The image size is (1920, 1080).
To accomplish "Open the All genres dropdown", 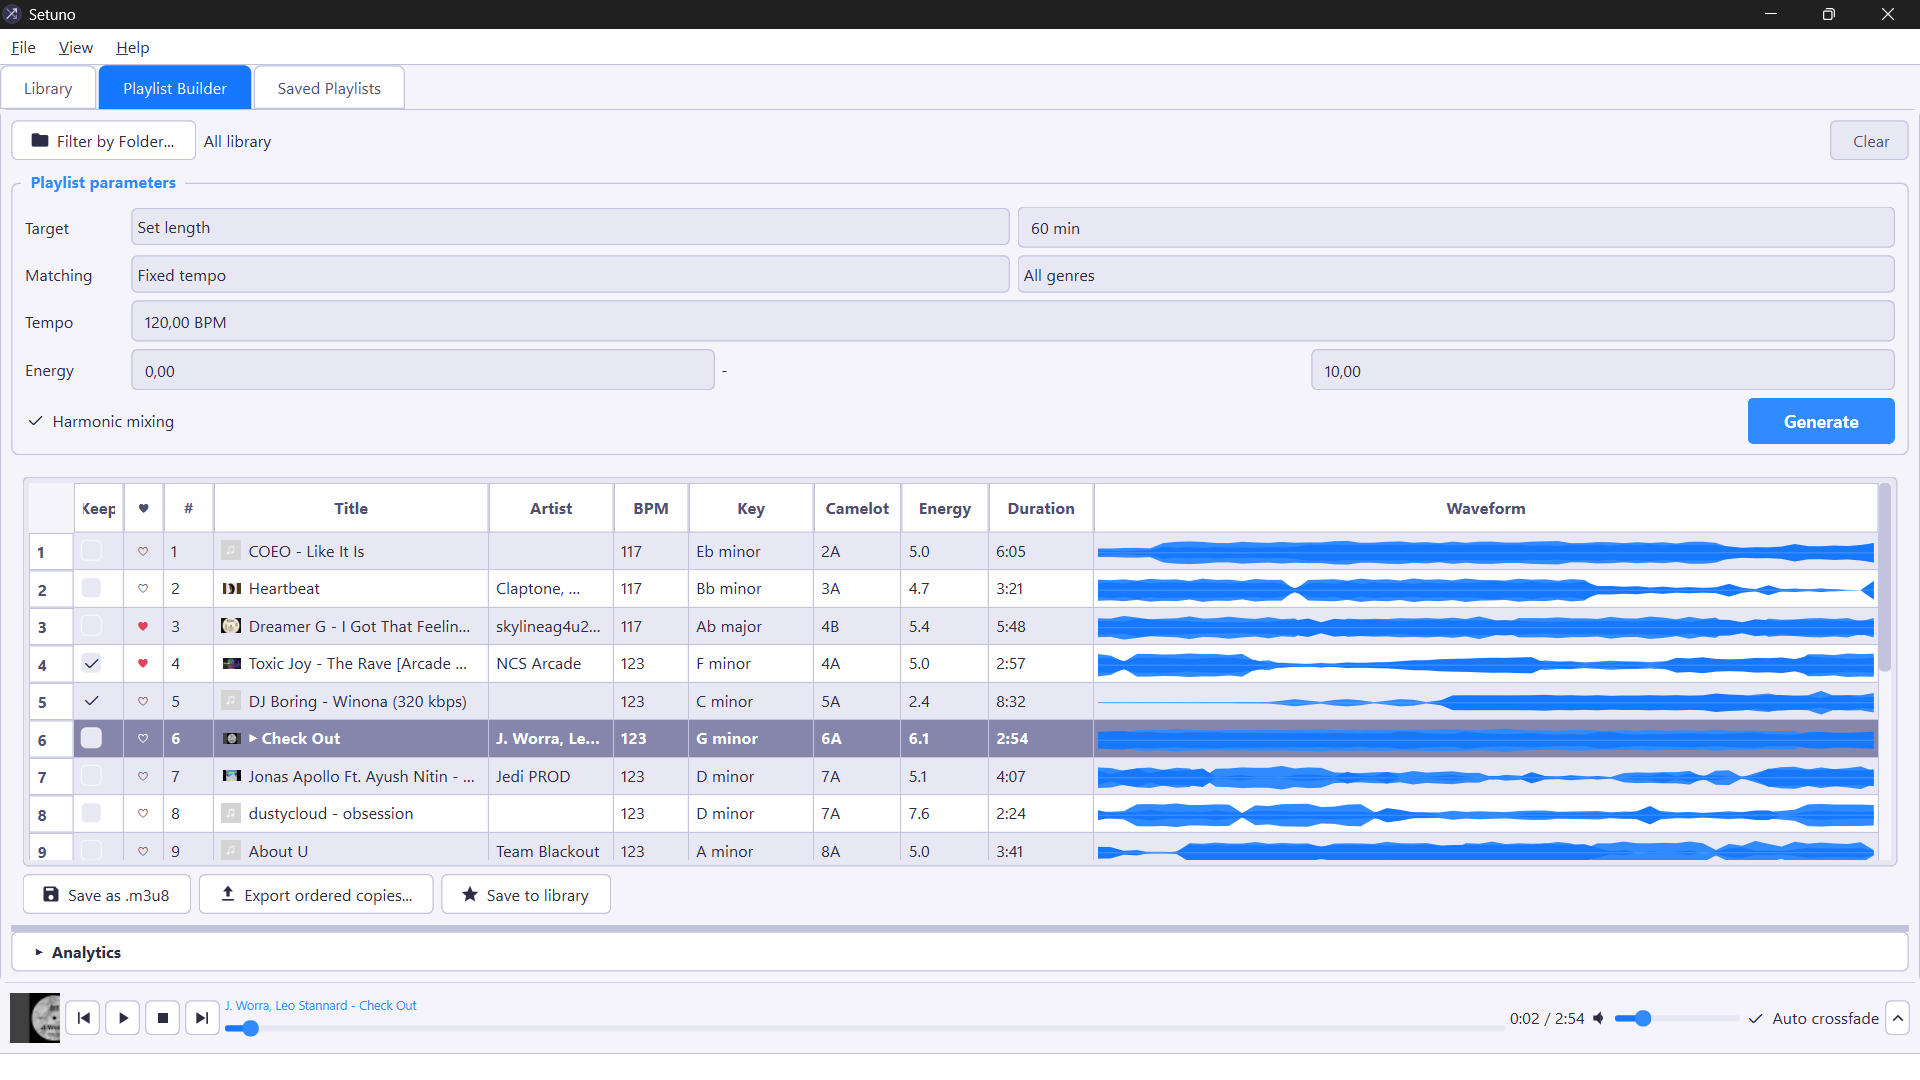I will (x=1456, y=275).
